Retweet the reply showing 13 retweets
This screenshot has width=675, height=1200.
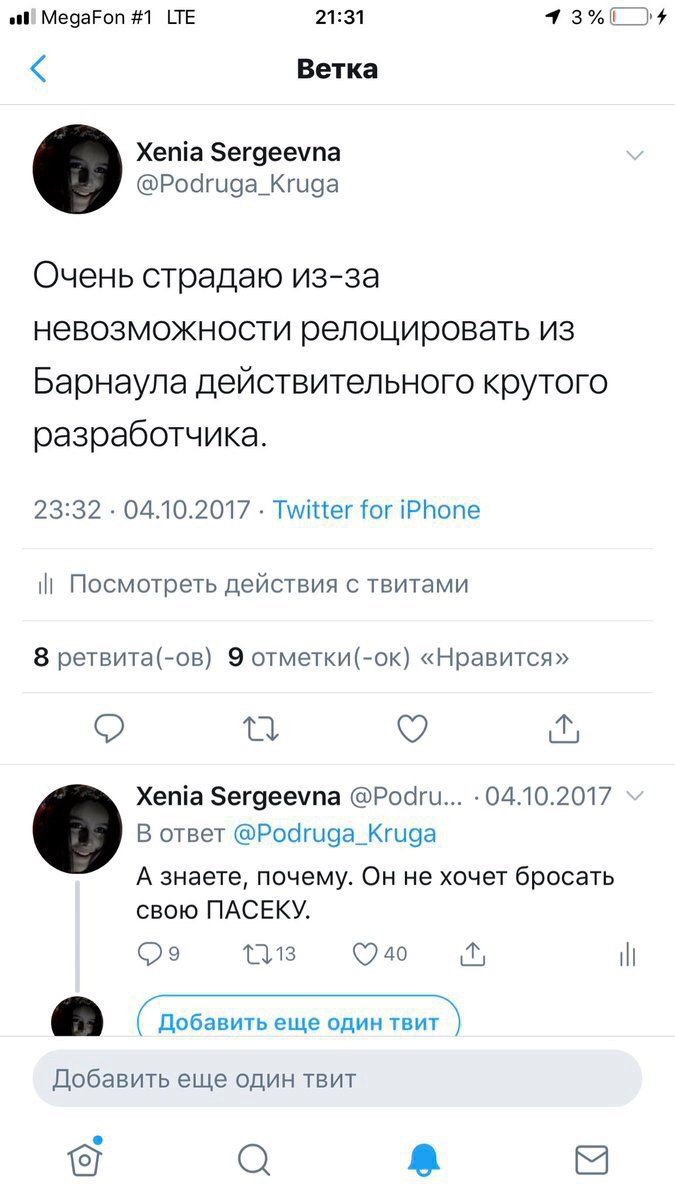coord(269,954)
